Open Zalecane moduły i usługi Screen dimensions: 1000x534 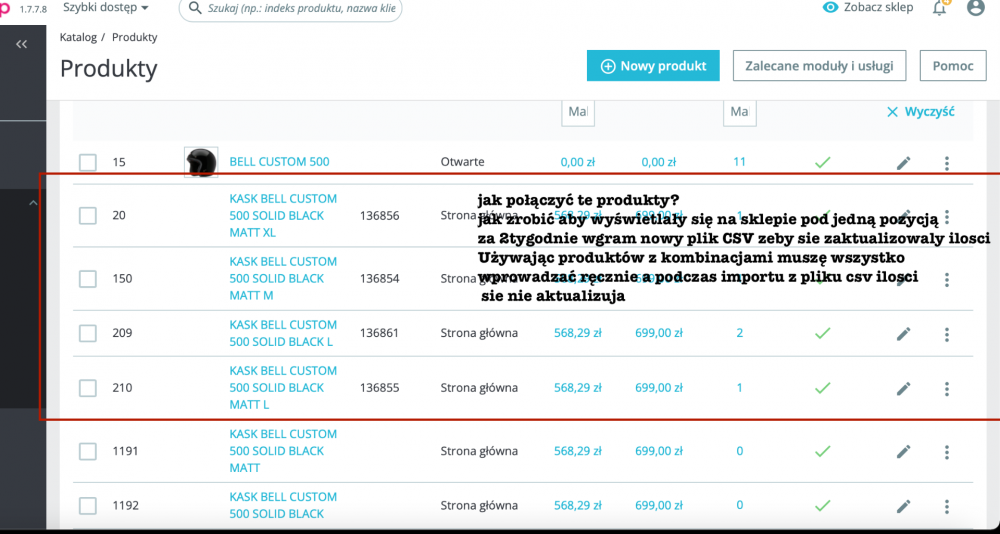pyautogui.click(x=820, y=66)
